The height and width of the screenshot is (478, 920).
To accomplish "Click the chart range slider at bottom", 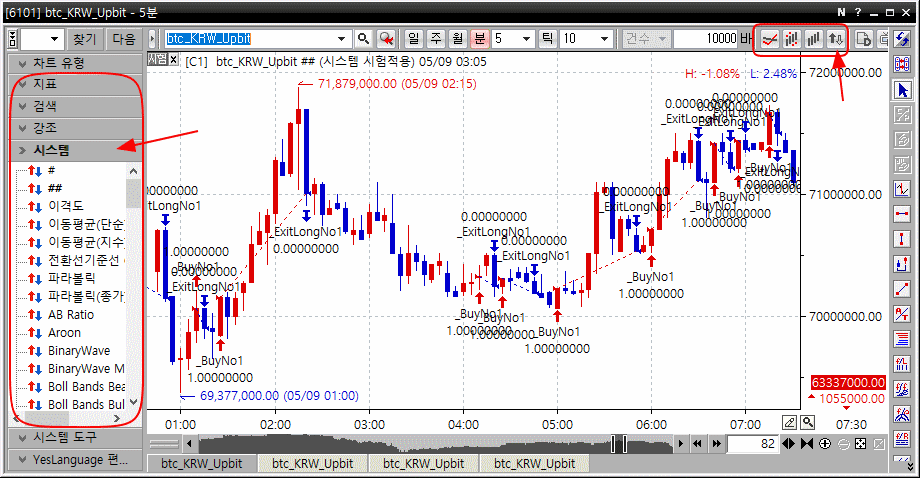I will tap(620, 443).
